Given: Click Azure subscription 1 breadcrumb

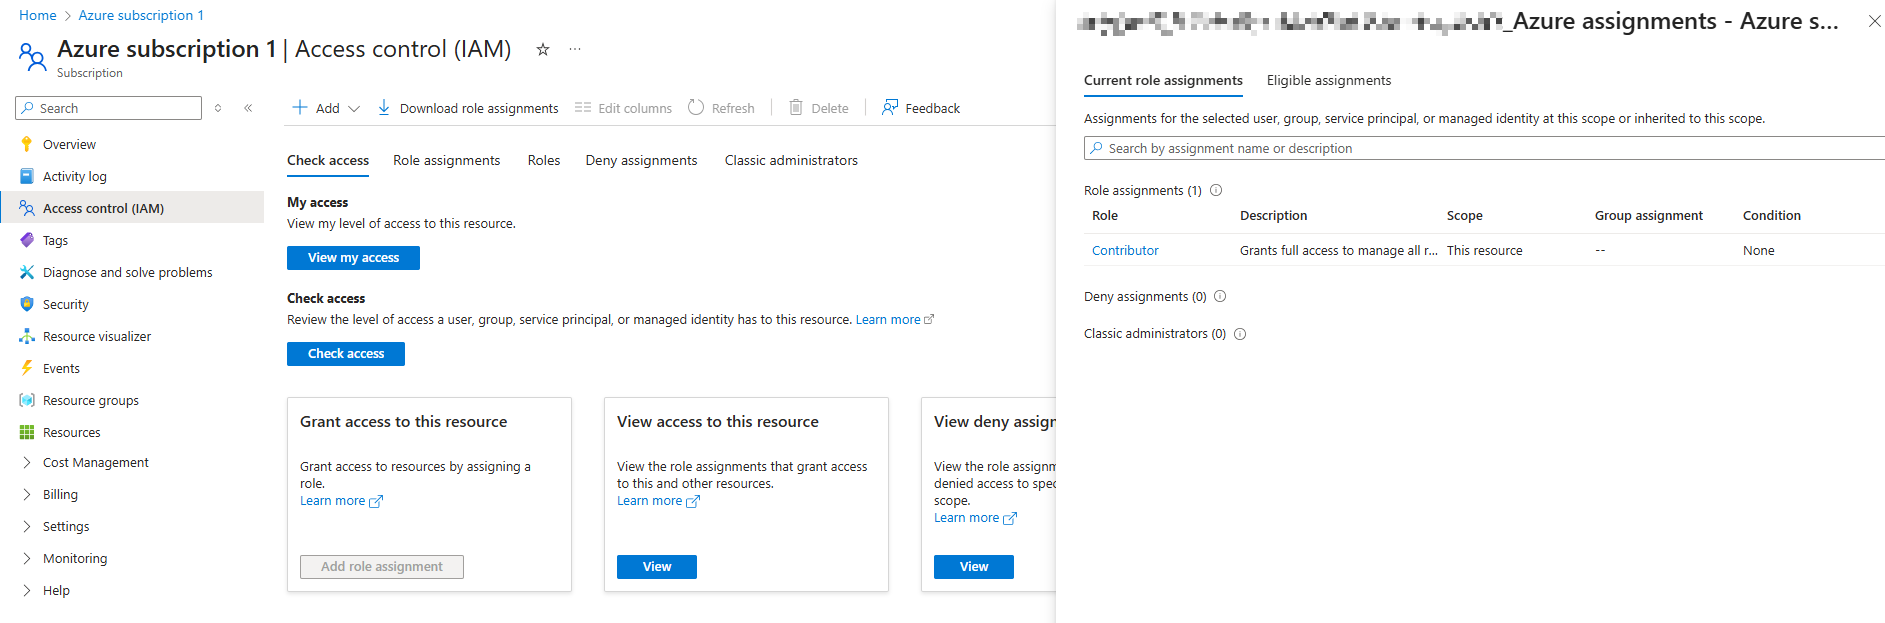Looking at the screenshot, I should tap(141, 15).
